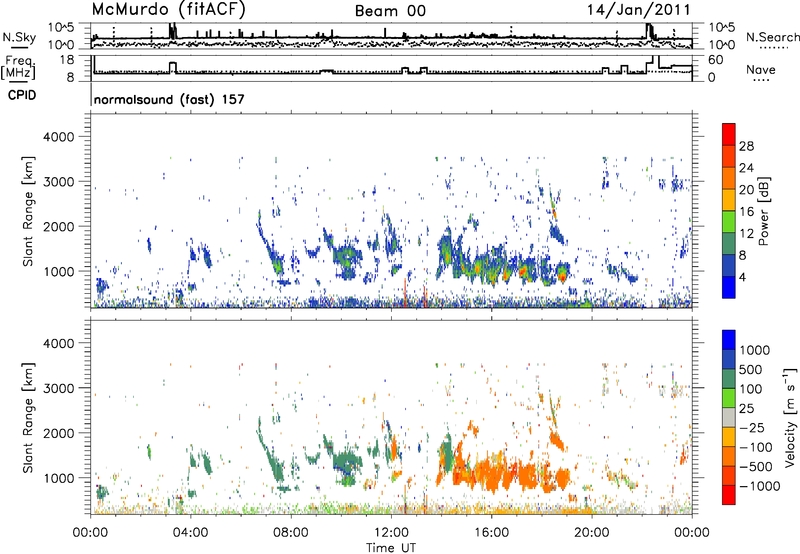The height and width of the screenshot is (554, 800).
Task: Click the 'N.Search' legend label
Action: (x=772, y=37)
